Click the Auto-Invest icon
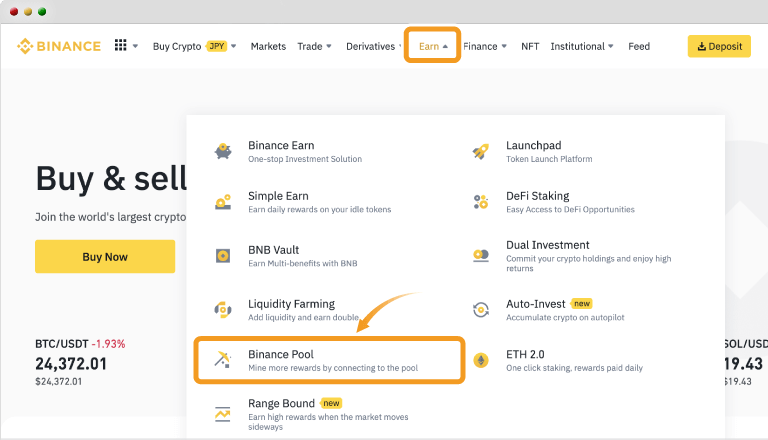The width and height of the screenshot is (768, 440). pyautogui.click(x=480, y=310)
